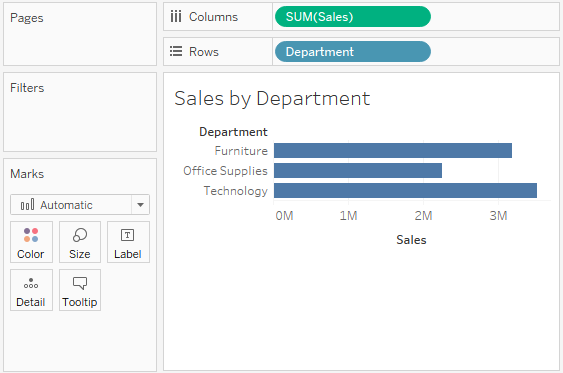Image resolution: width=563 pixels, height=373 pixels.
Task: Select the Furniture sales bar
Action: [393, 150]
